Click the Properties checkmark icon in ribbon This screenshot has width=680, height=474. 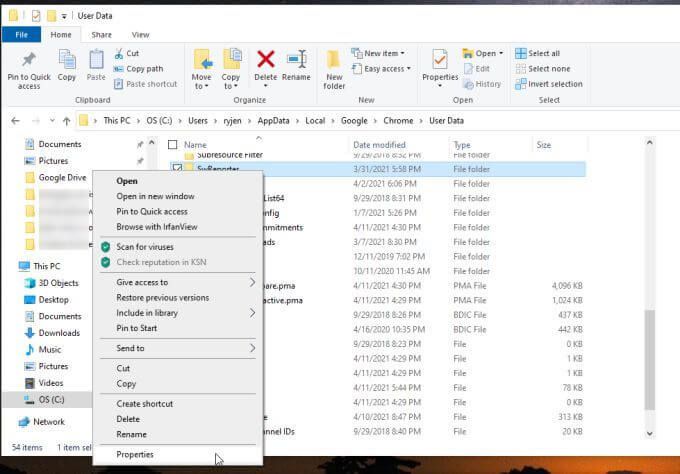tap(440, 60)
